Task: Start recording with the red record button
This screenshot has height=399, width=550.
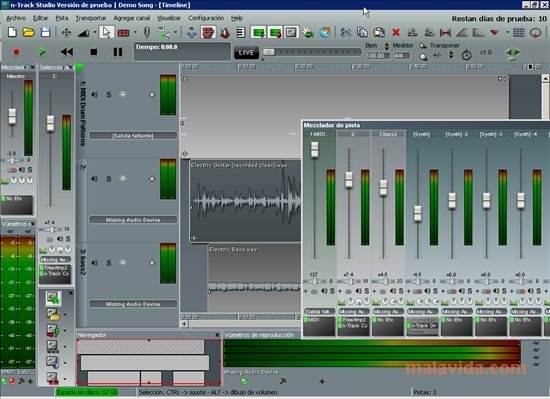Action: [x=16, y=52]
